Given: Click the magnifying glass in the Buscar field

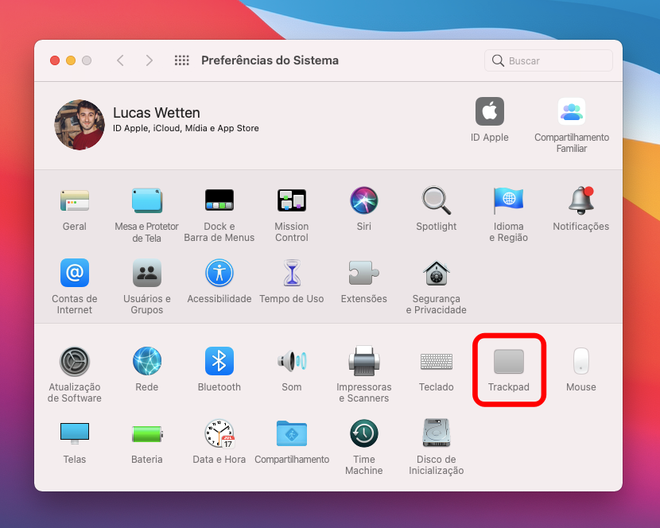Looking at the screenshot, I should click(x=498, y=61).
